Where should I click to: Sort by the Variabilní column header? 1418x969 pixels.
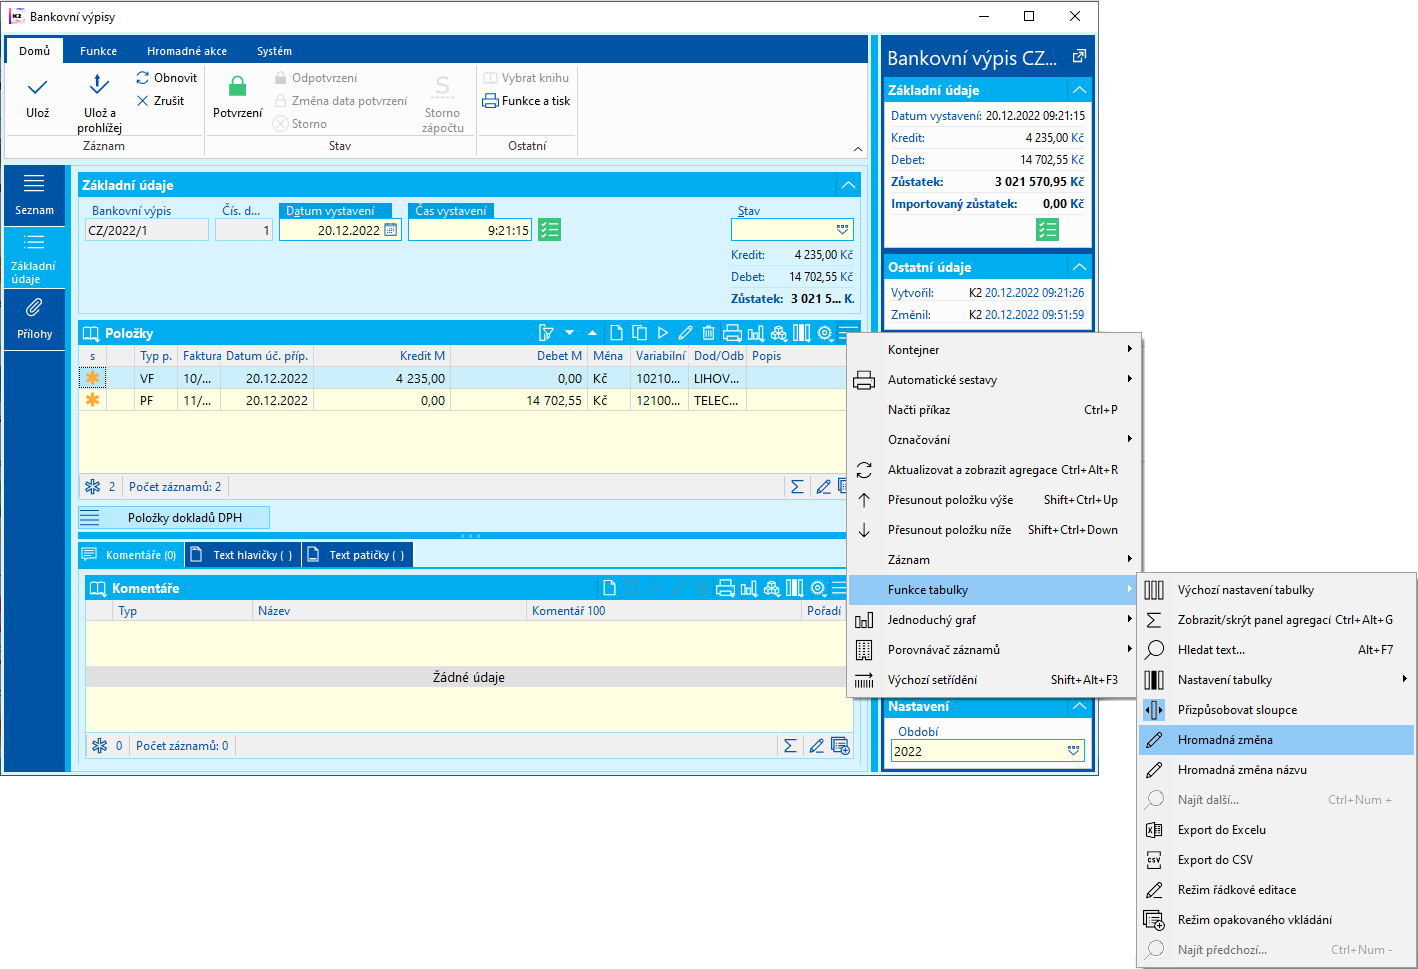660,356
